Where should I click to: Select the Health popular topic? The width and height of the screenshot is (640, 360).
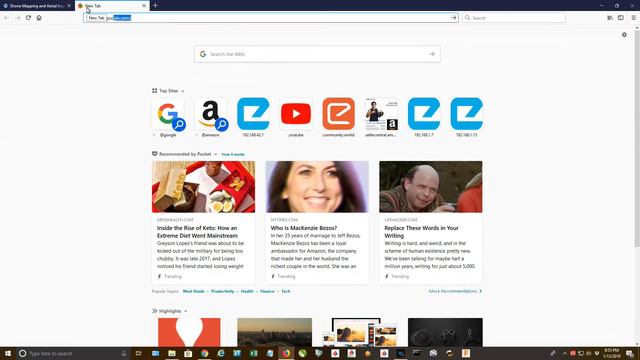pos(247,291)
